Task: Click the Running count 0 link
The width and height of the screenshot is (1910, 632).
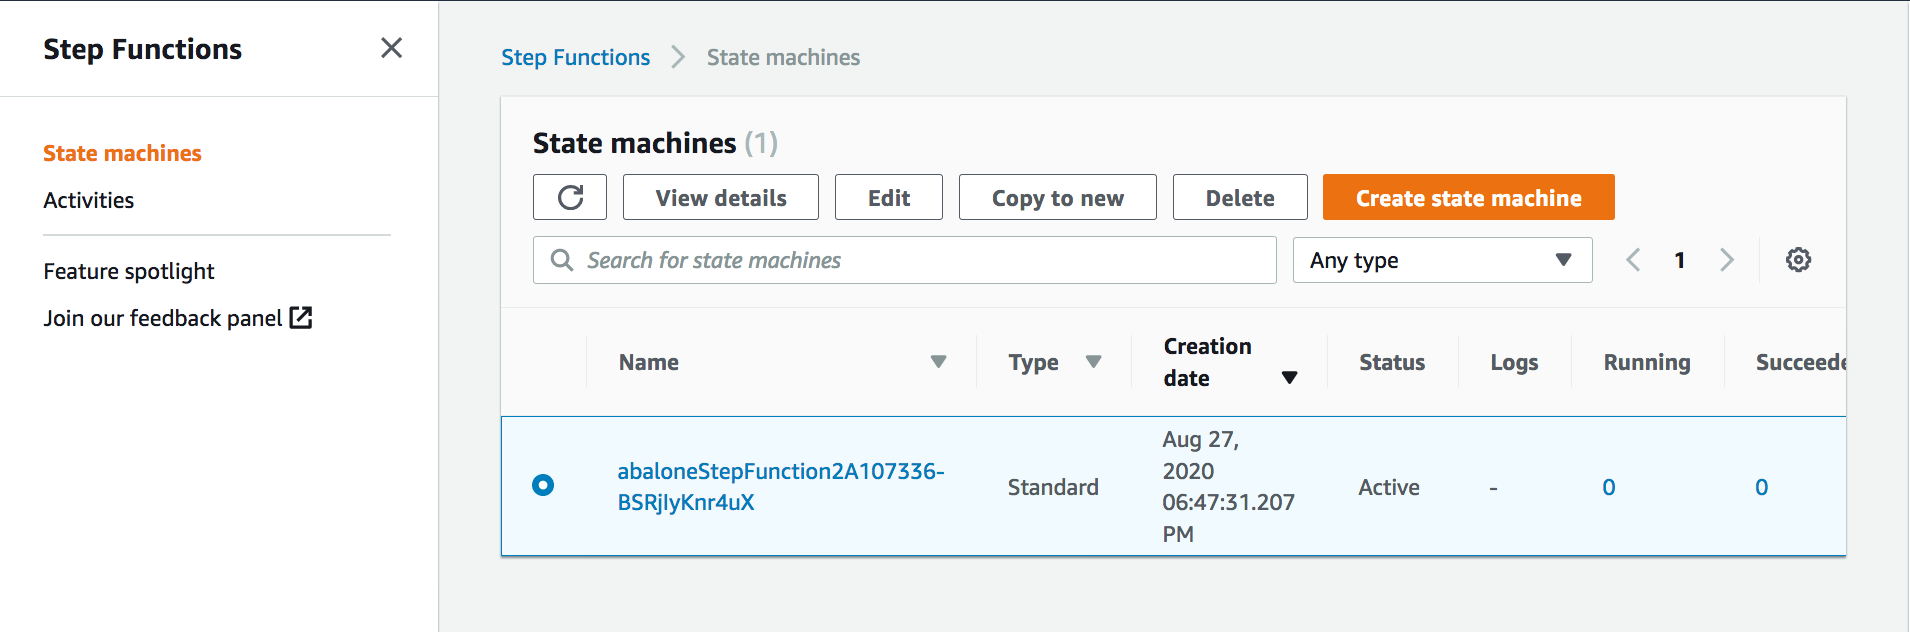Action: 1609,487
